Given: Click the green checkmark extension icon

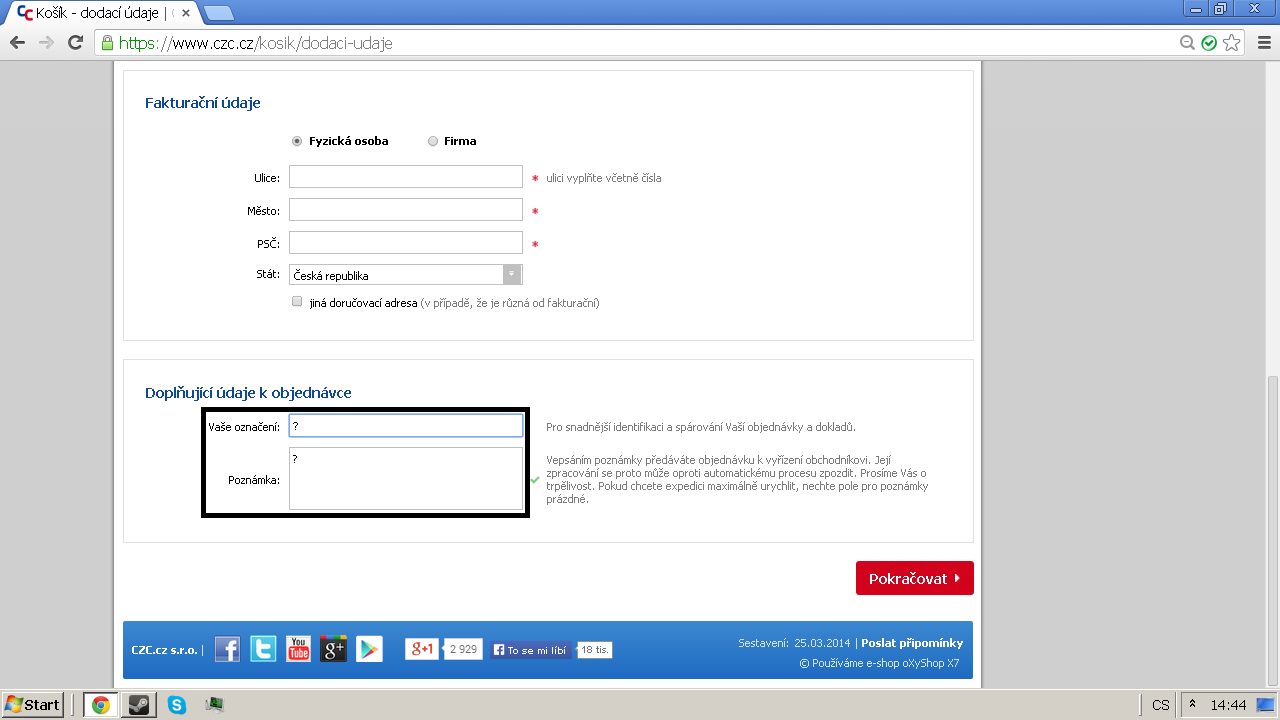Looking at the screenshot, I should pos(1209,43).
